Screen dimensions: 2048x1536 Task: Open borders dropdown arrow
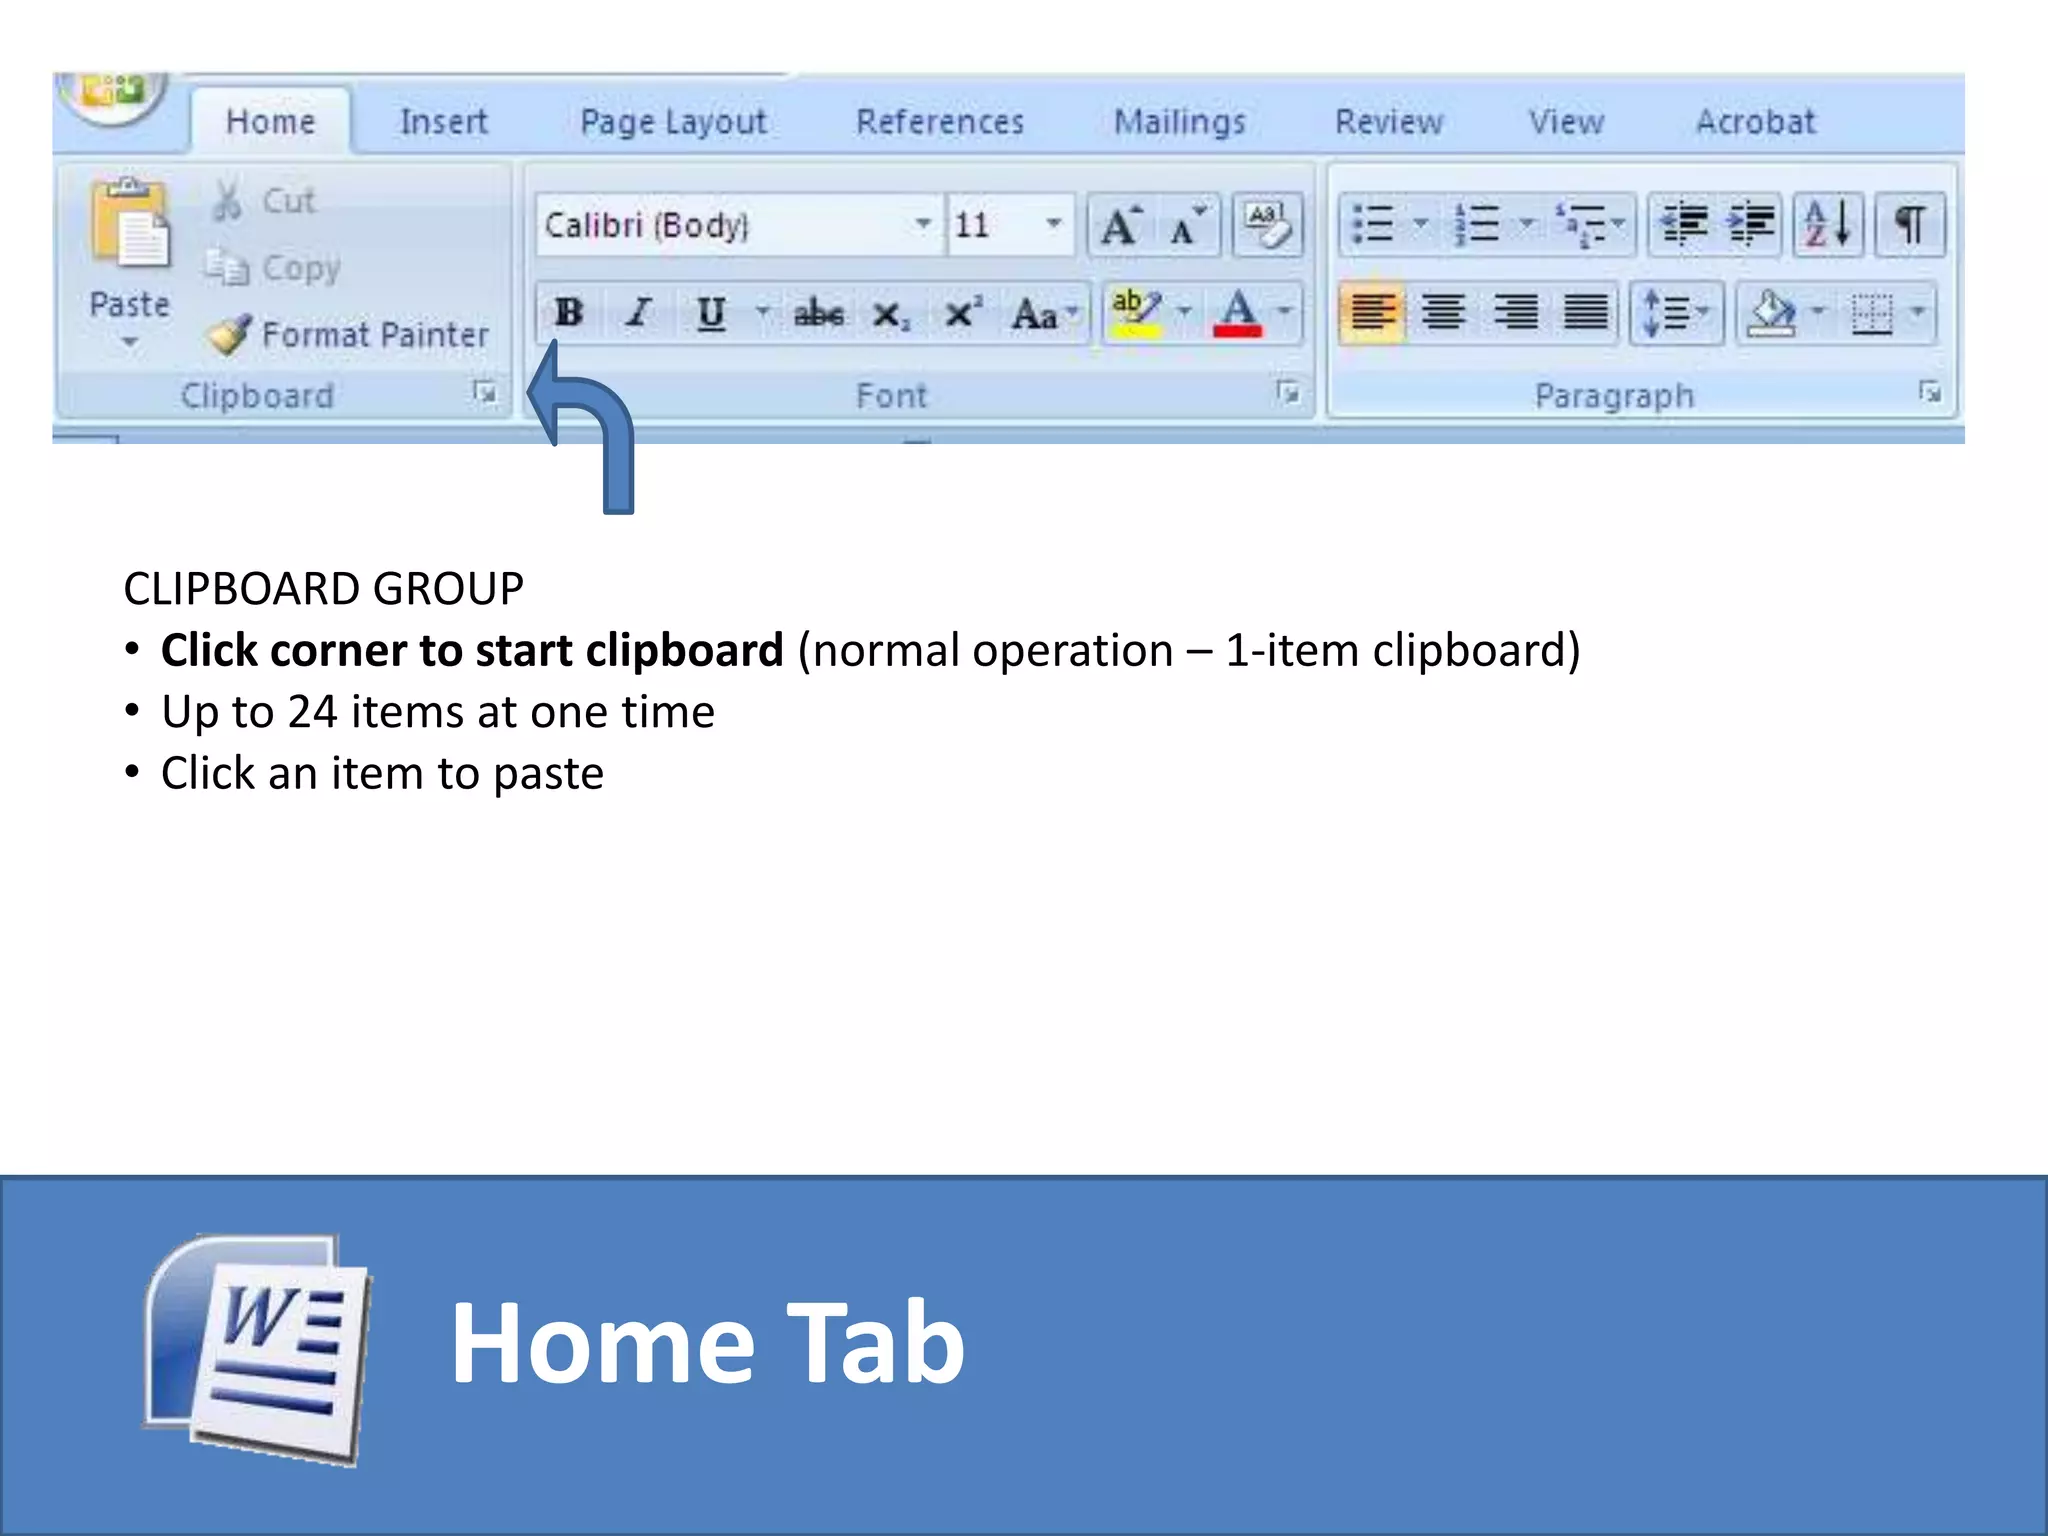pos(1917,311)
